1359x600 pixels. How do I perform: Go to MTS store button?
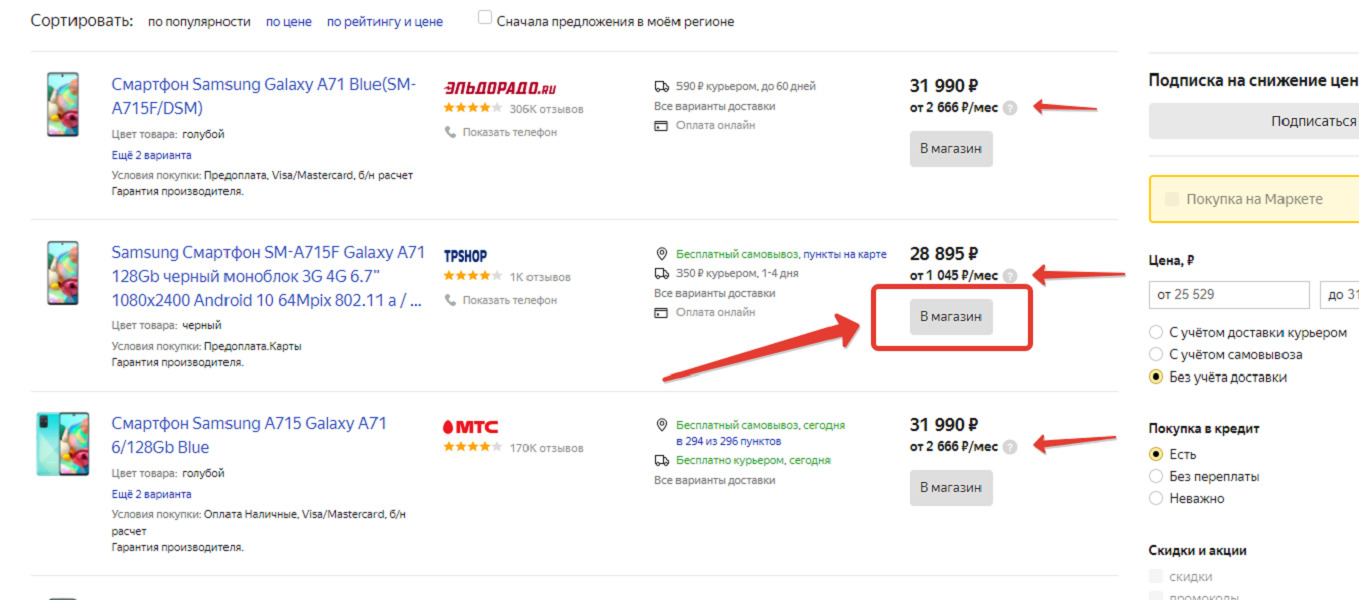click(951, 488)
